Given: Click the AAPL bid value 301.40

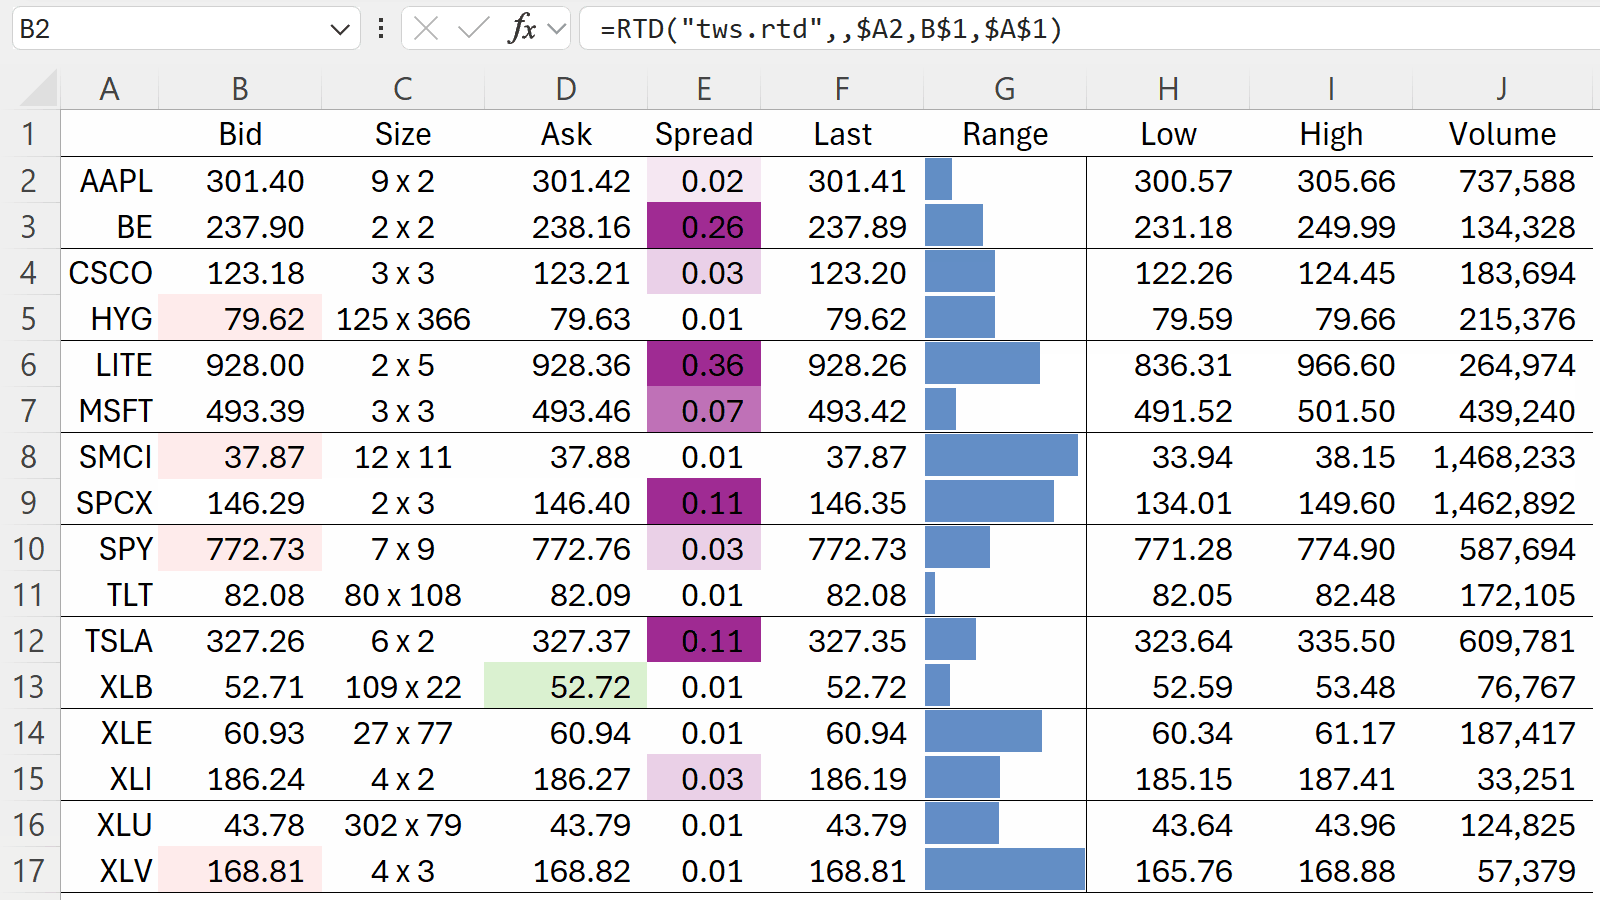Looking at the screenshot, I should [x=240, y=180].
